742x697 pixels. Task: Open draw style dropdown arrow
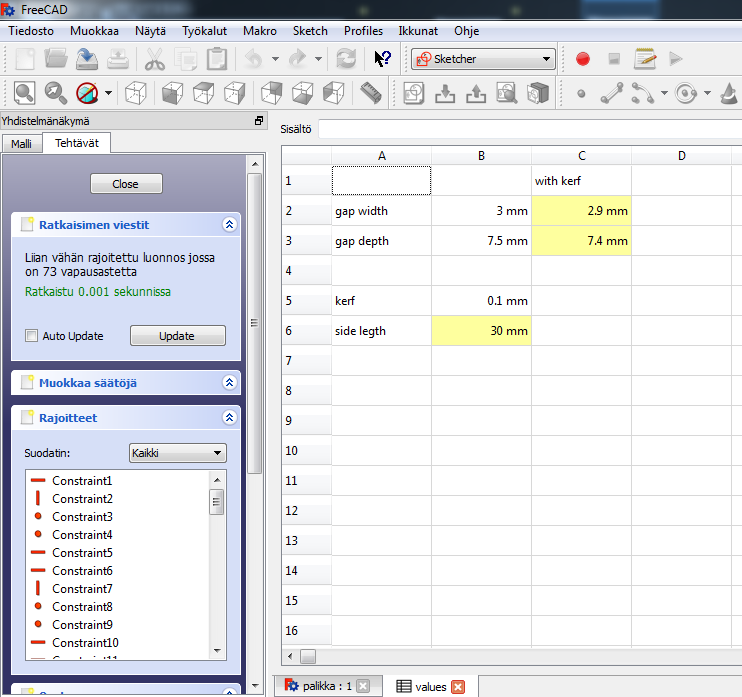coord(108,93)
